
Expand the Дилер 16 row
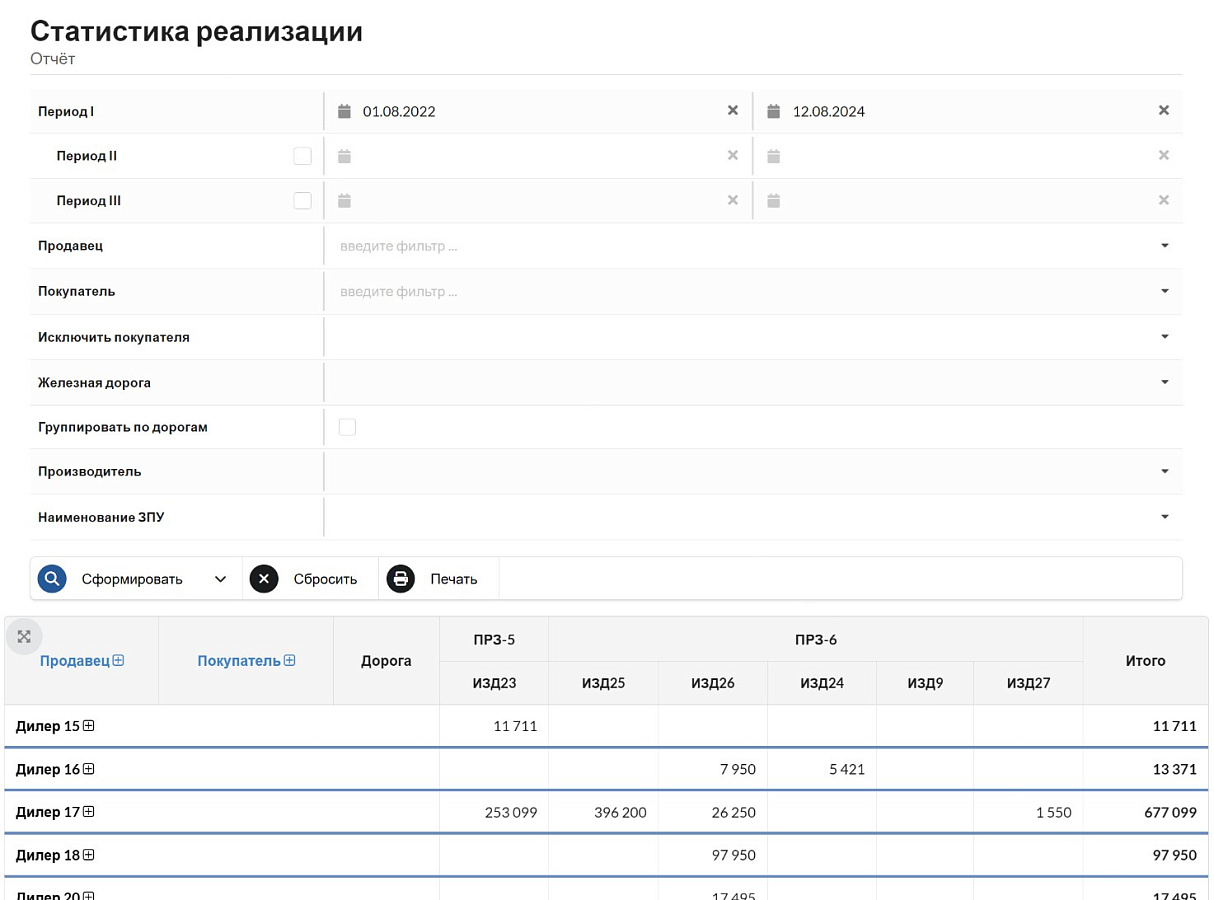(89, 769)
